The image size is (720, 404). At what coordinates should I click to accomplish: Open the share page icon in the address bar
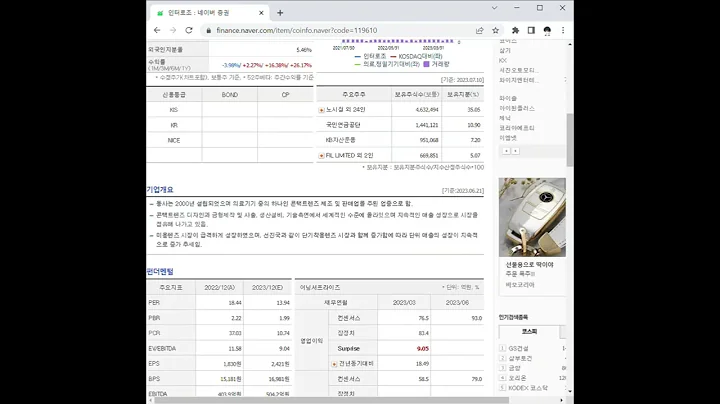click(x=479, y=30)
